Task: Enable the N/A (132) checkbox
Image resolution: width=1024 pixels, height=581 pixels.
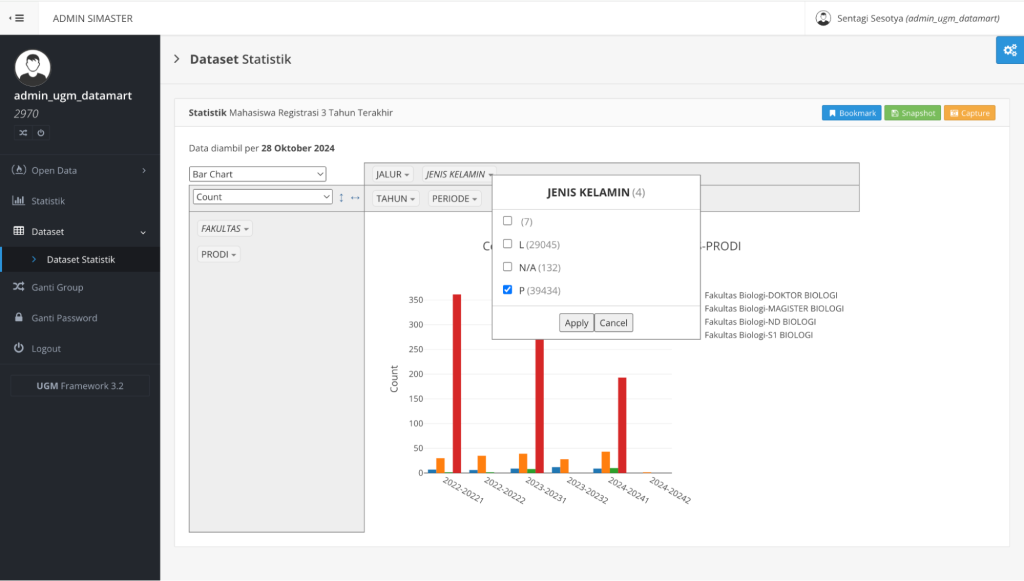Action: 508,267
